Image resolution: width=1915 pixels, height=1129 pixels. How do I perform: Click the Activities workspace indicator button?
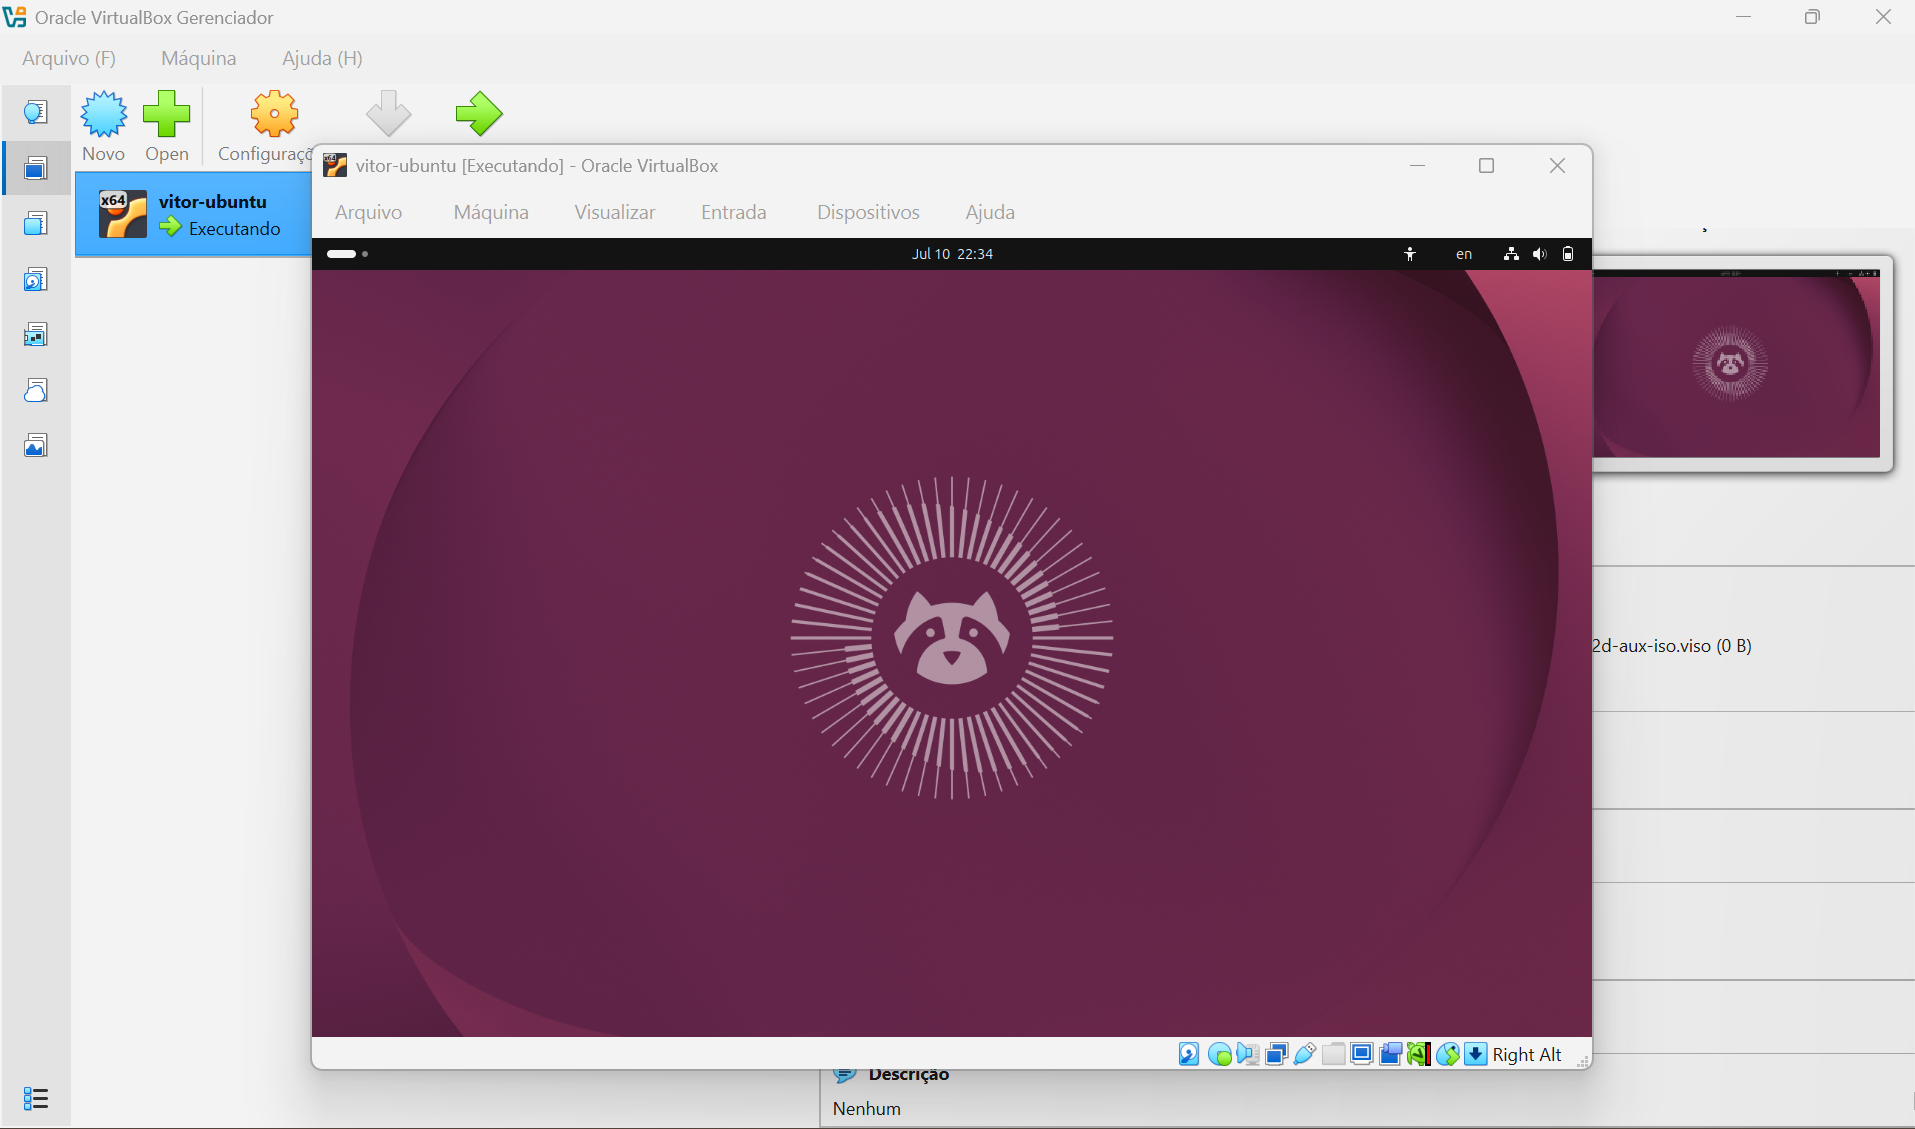[x=347, y=254]
